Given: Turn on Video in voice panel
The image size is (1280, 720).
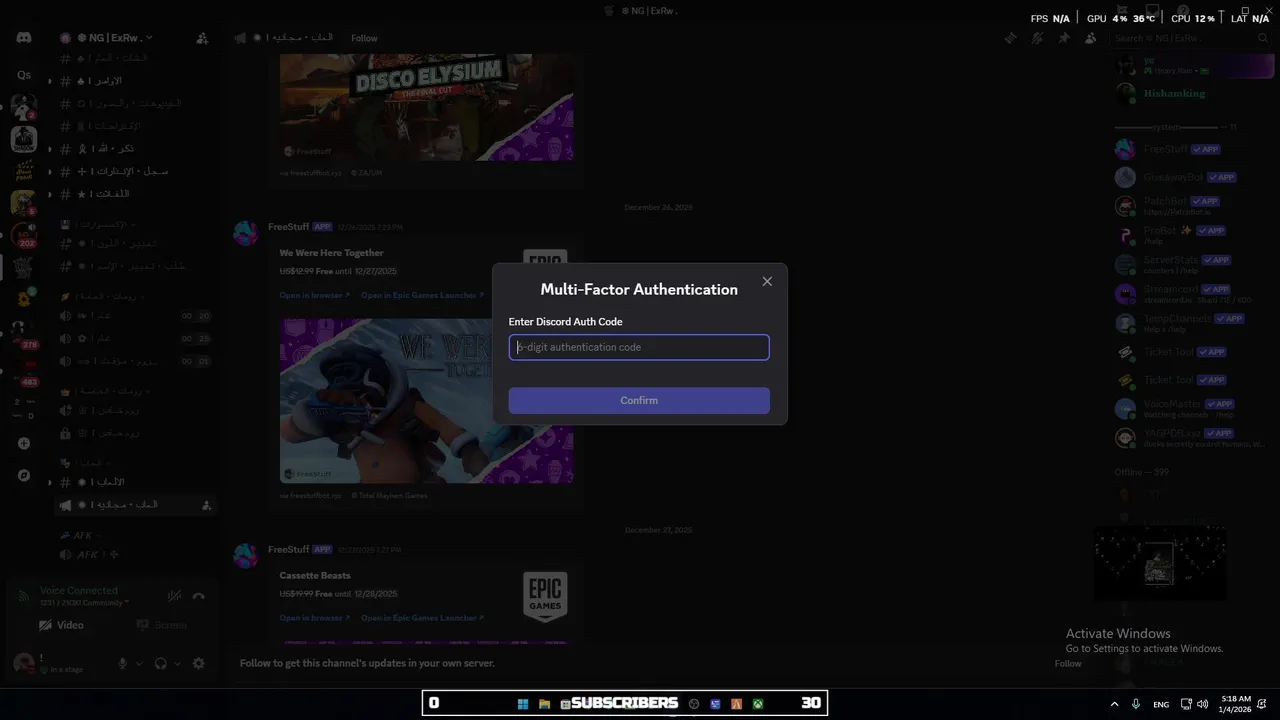Looking at the screenshot, I should [x=61, y=625].
